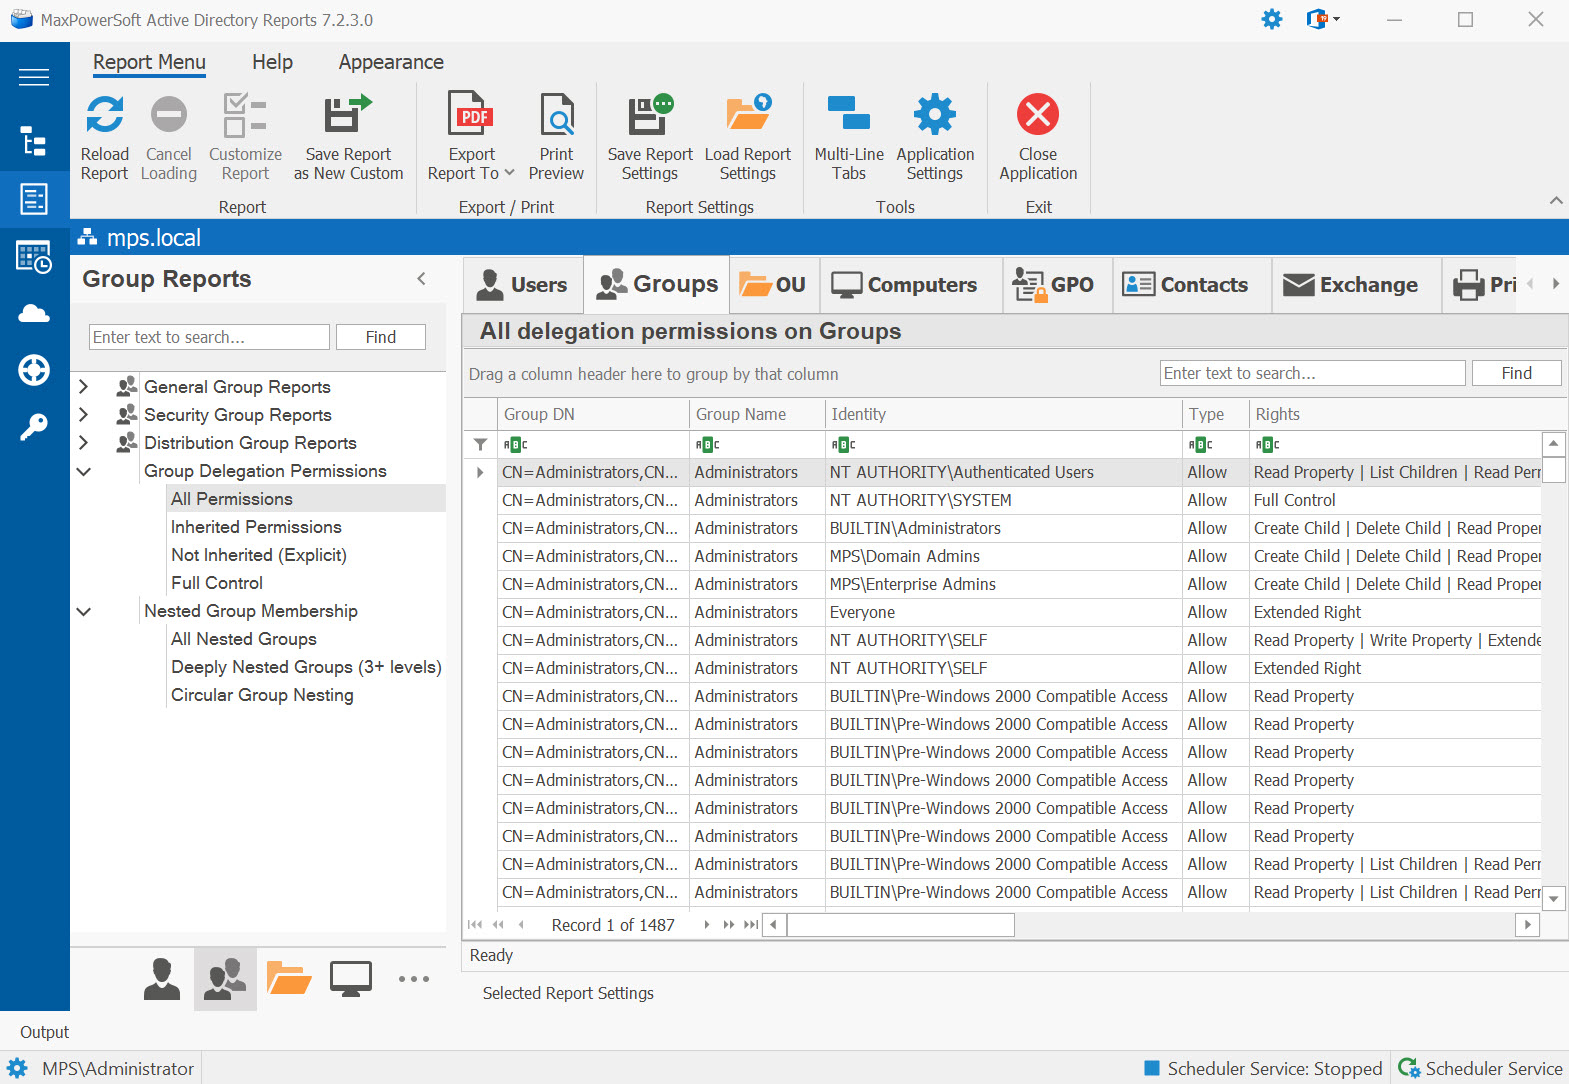Switch to Computer reports monitor bottom icon
The width and height of the screenshot is (1569, 1084).
click(351, 979)
